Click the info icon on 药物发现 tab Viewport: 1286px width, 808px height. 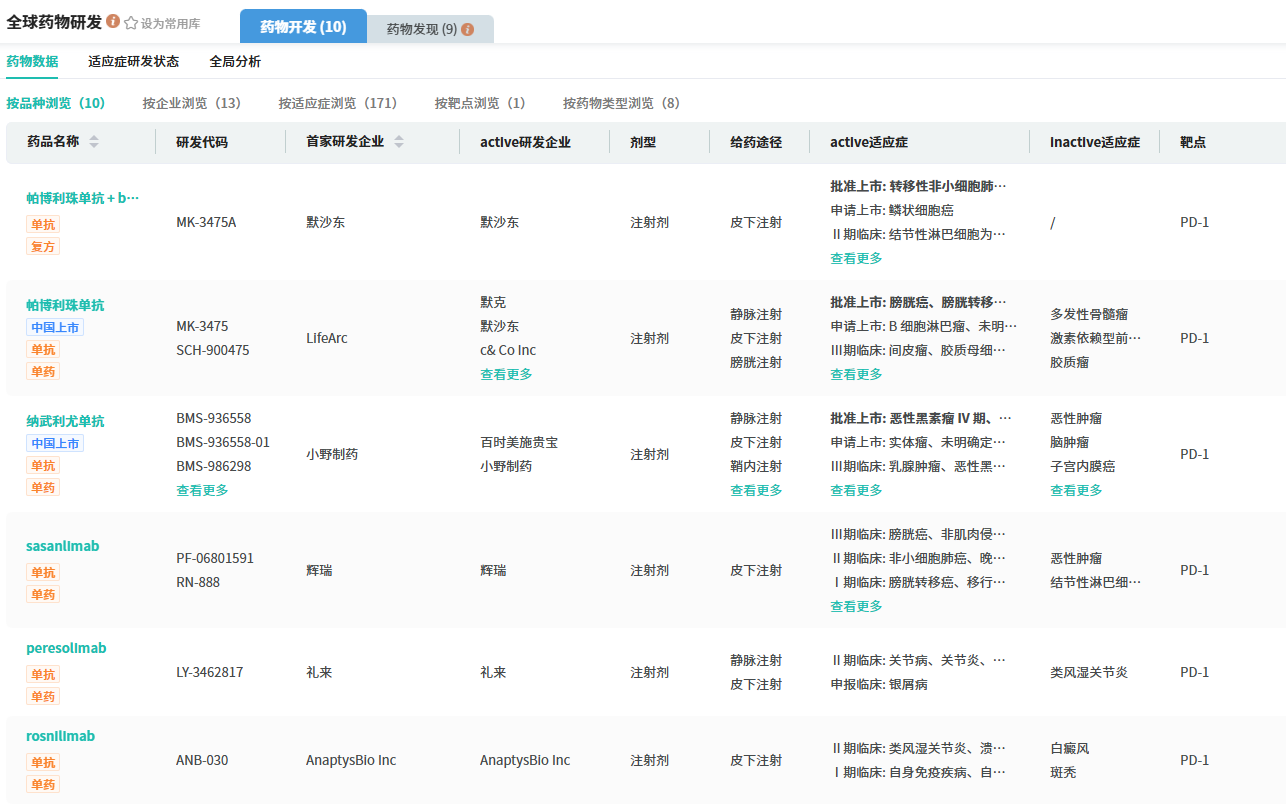pos(467,29)
